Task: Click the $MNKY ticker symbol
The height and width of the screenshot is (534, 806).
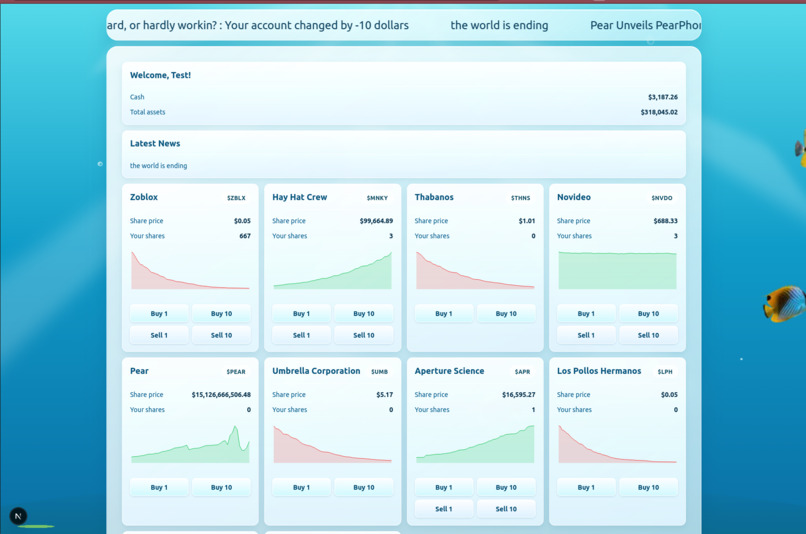Action: 377,198
